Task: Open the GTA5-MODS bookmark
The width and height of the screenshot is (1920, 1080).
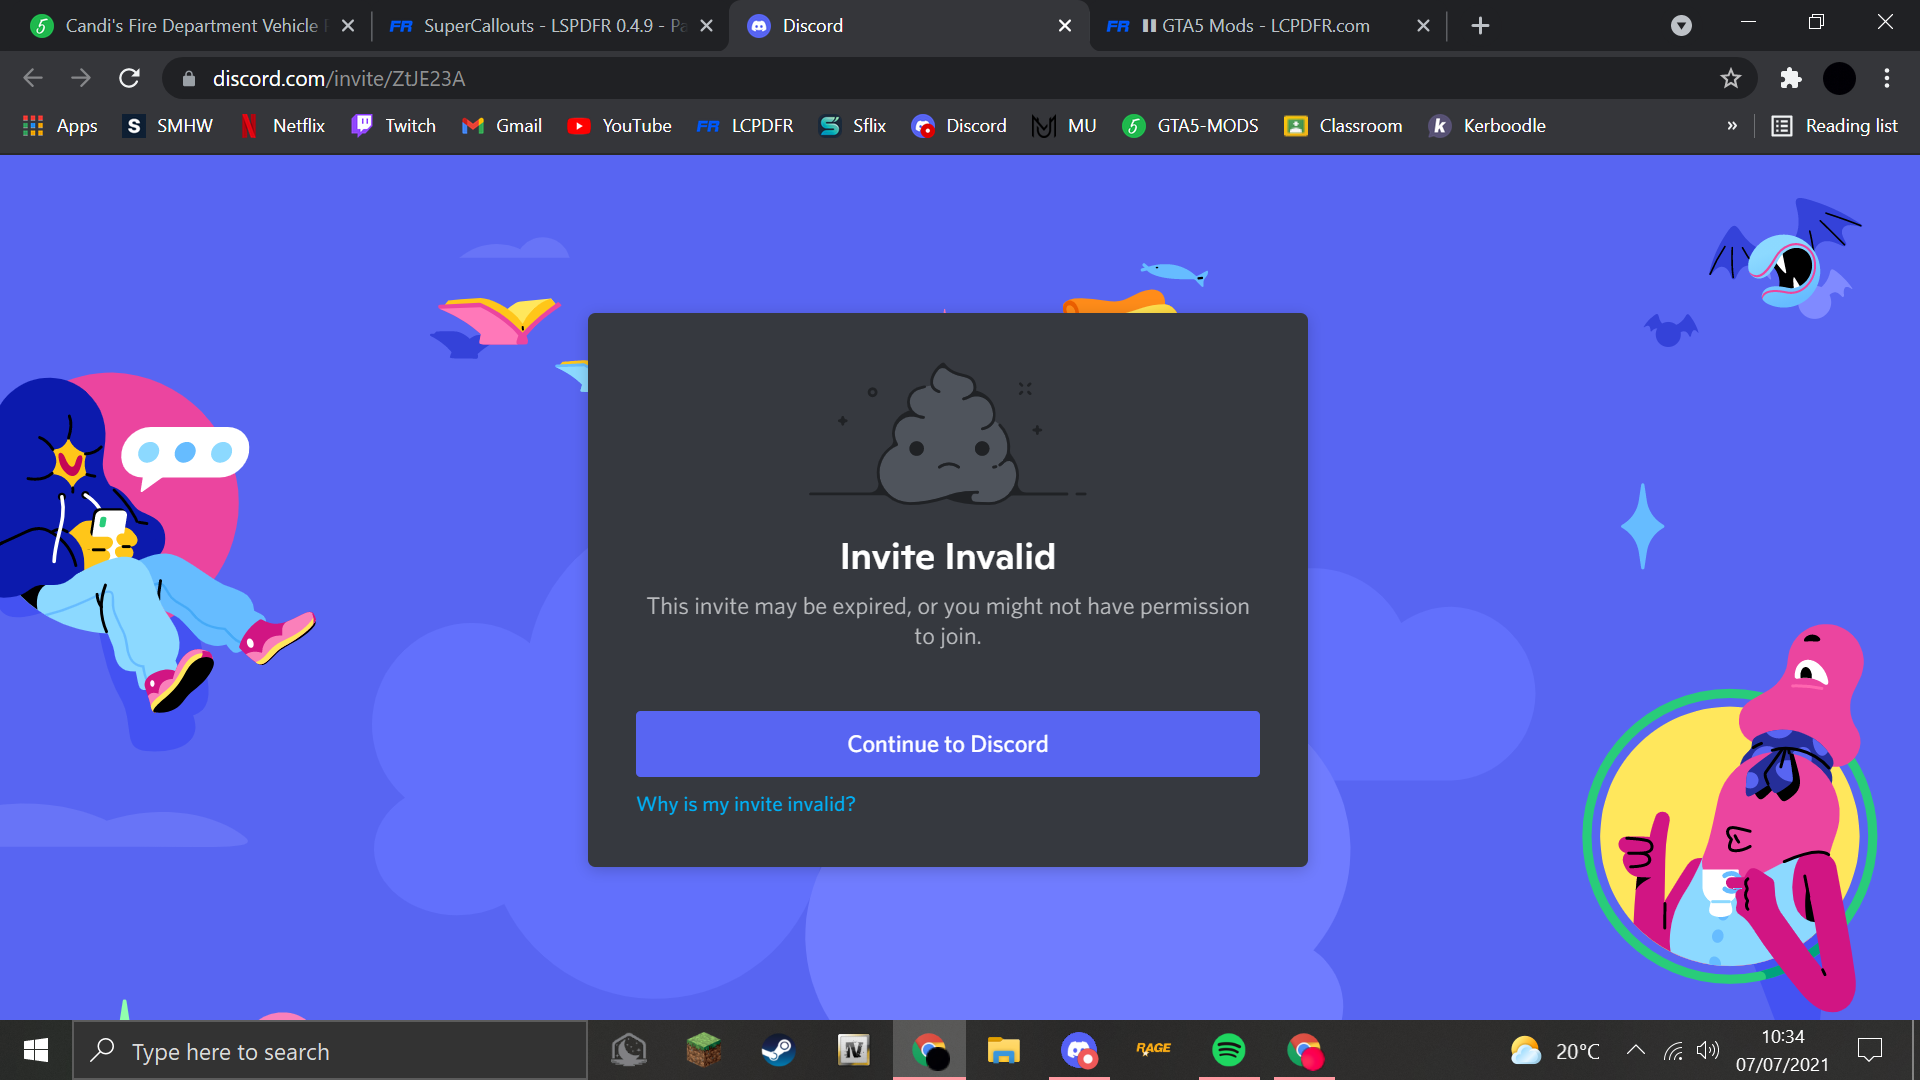Action: [1191, 125]
